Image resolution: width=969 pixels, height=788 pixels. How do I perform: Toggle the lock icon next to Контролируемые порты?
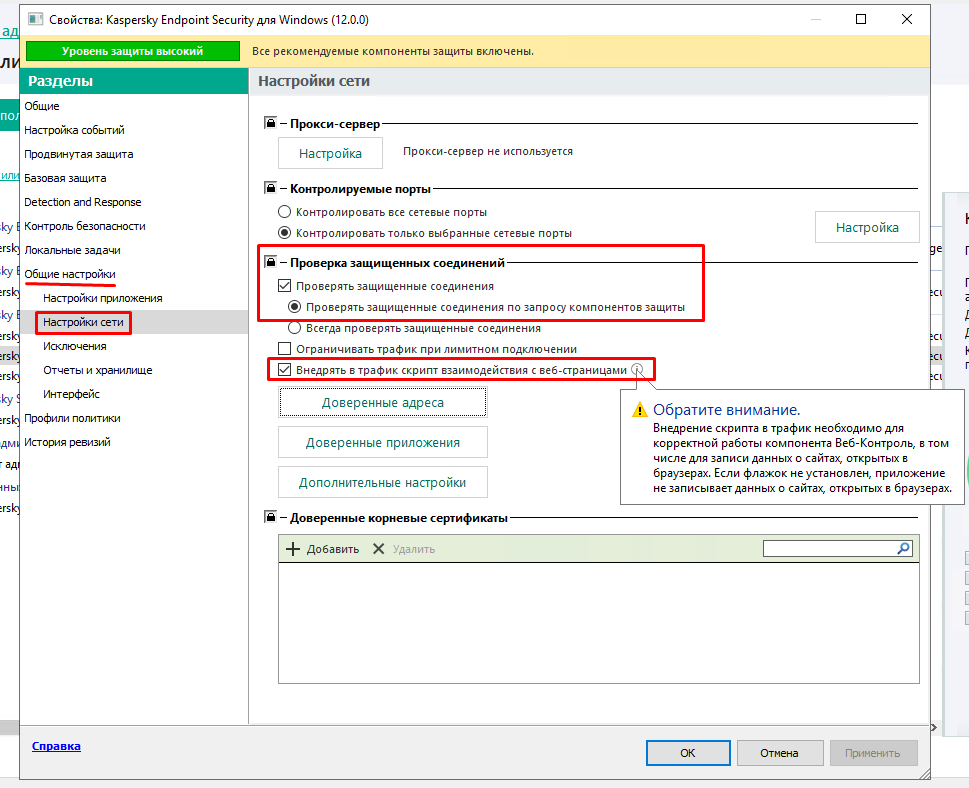[x=270, y=187]
